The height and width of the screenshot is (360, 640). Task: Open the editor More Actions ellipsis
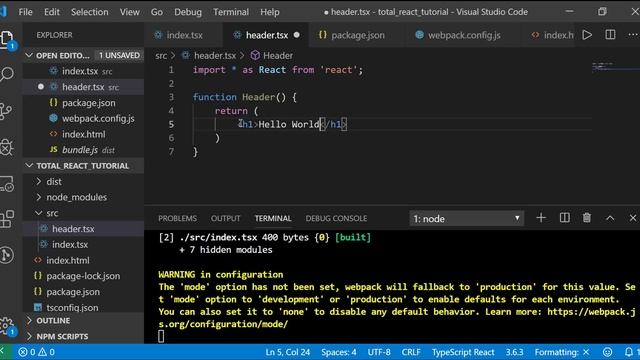pos(633,35)
